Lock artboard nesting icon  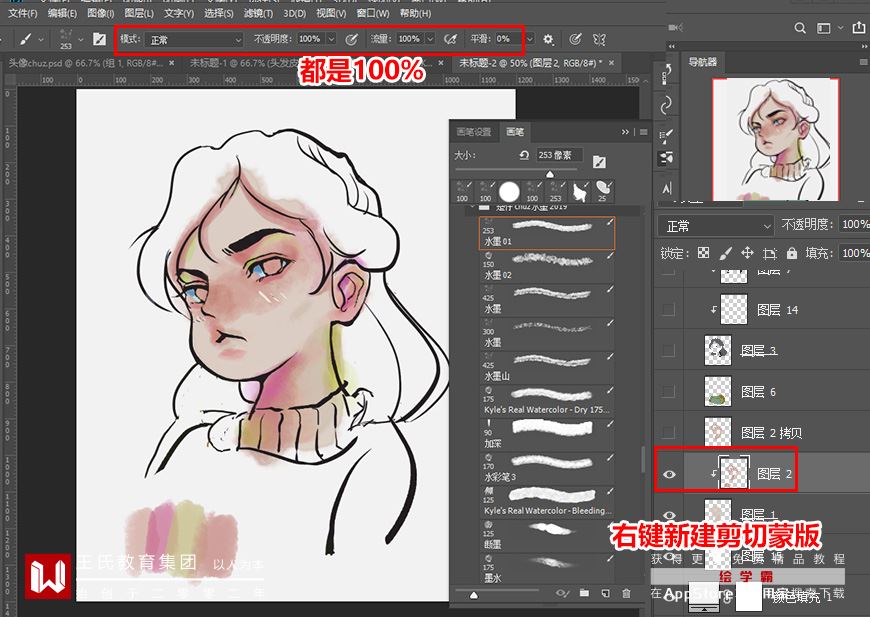(x=769, y=254)
